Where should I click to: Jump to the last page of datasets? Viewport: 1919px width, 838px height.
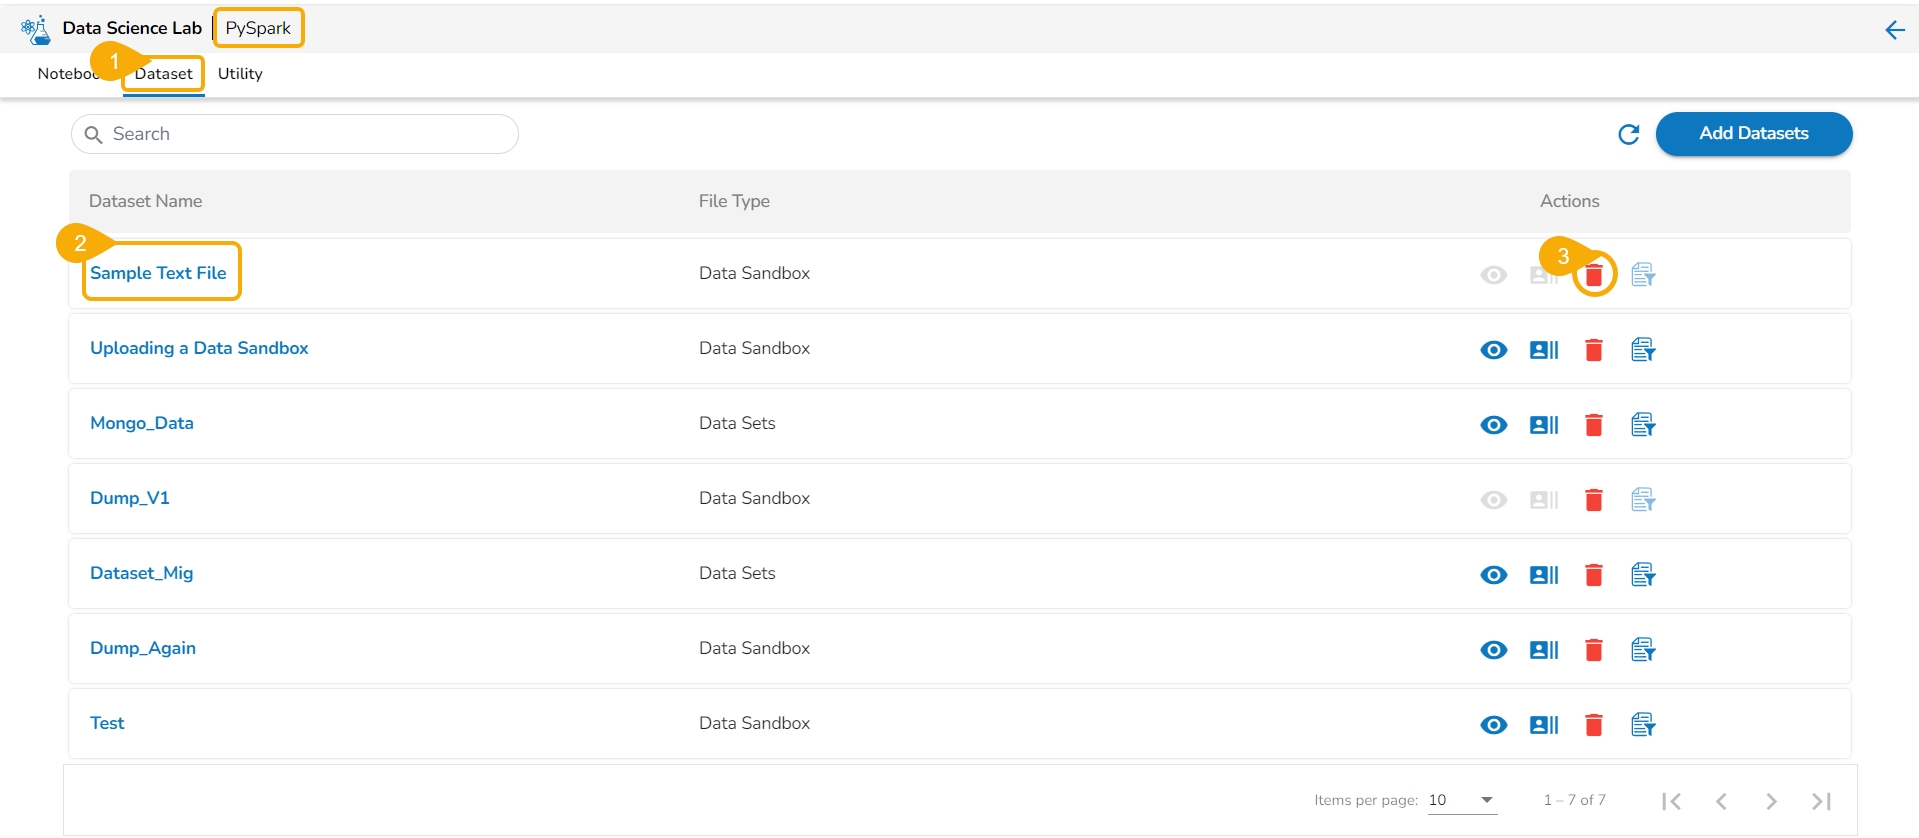(1821, 801)
